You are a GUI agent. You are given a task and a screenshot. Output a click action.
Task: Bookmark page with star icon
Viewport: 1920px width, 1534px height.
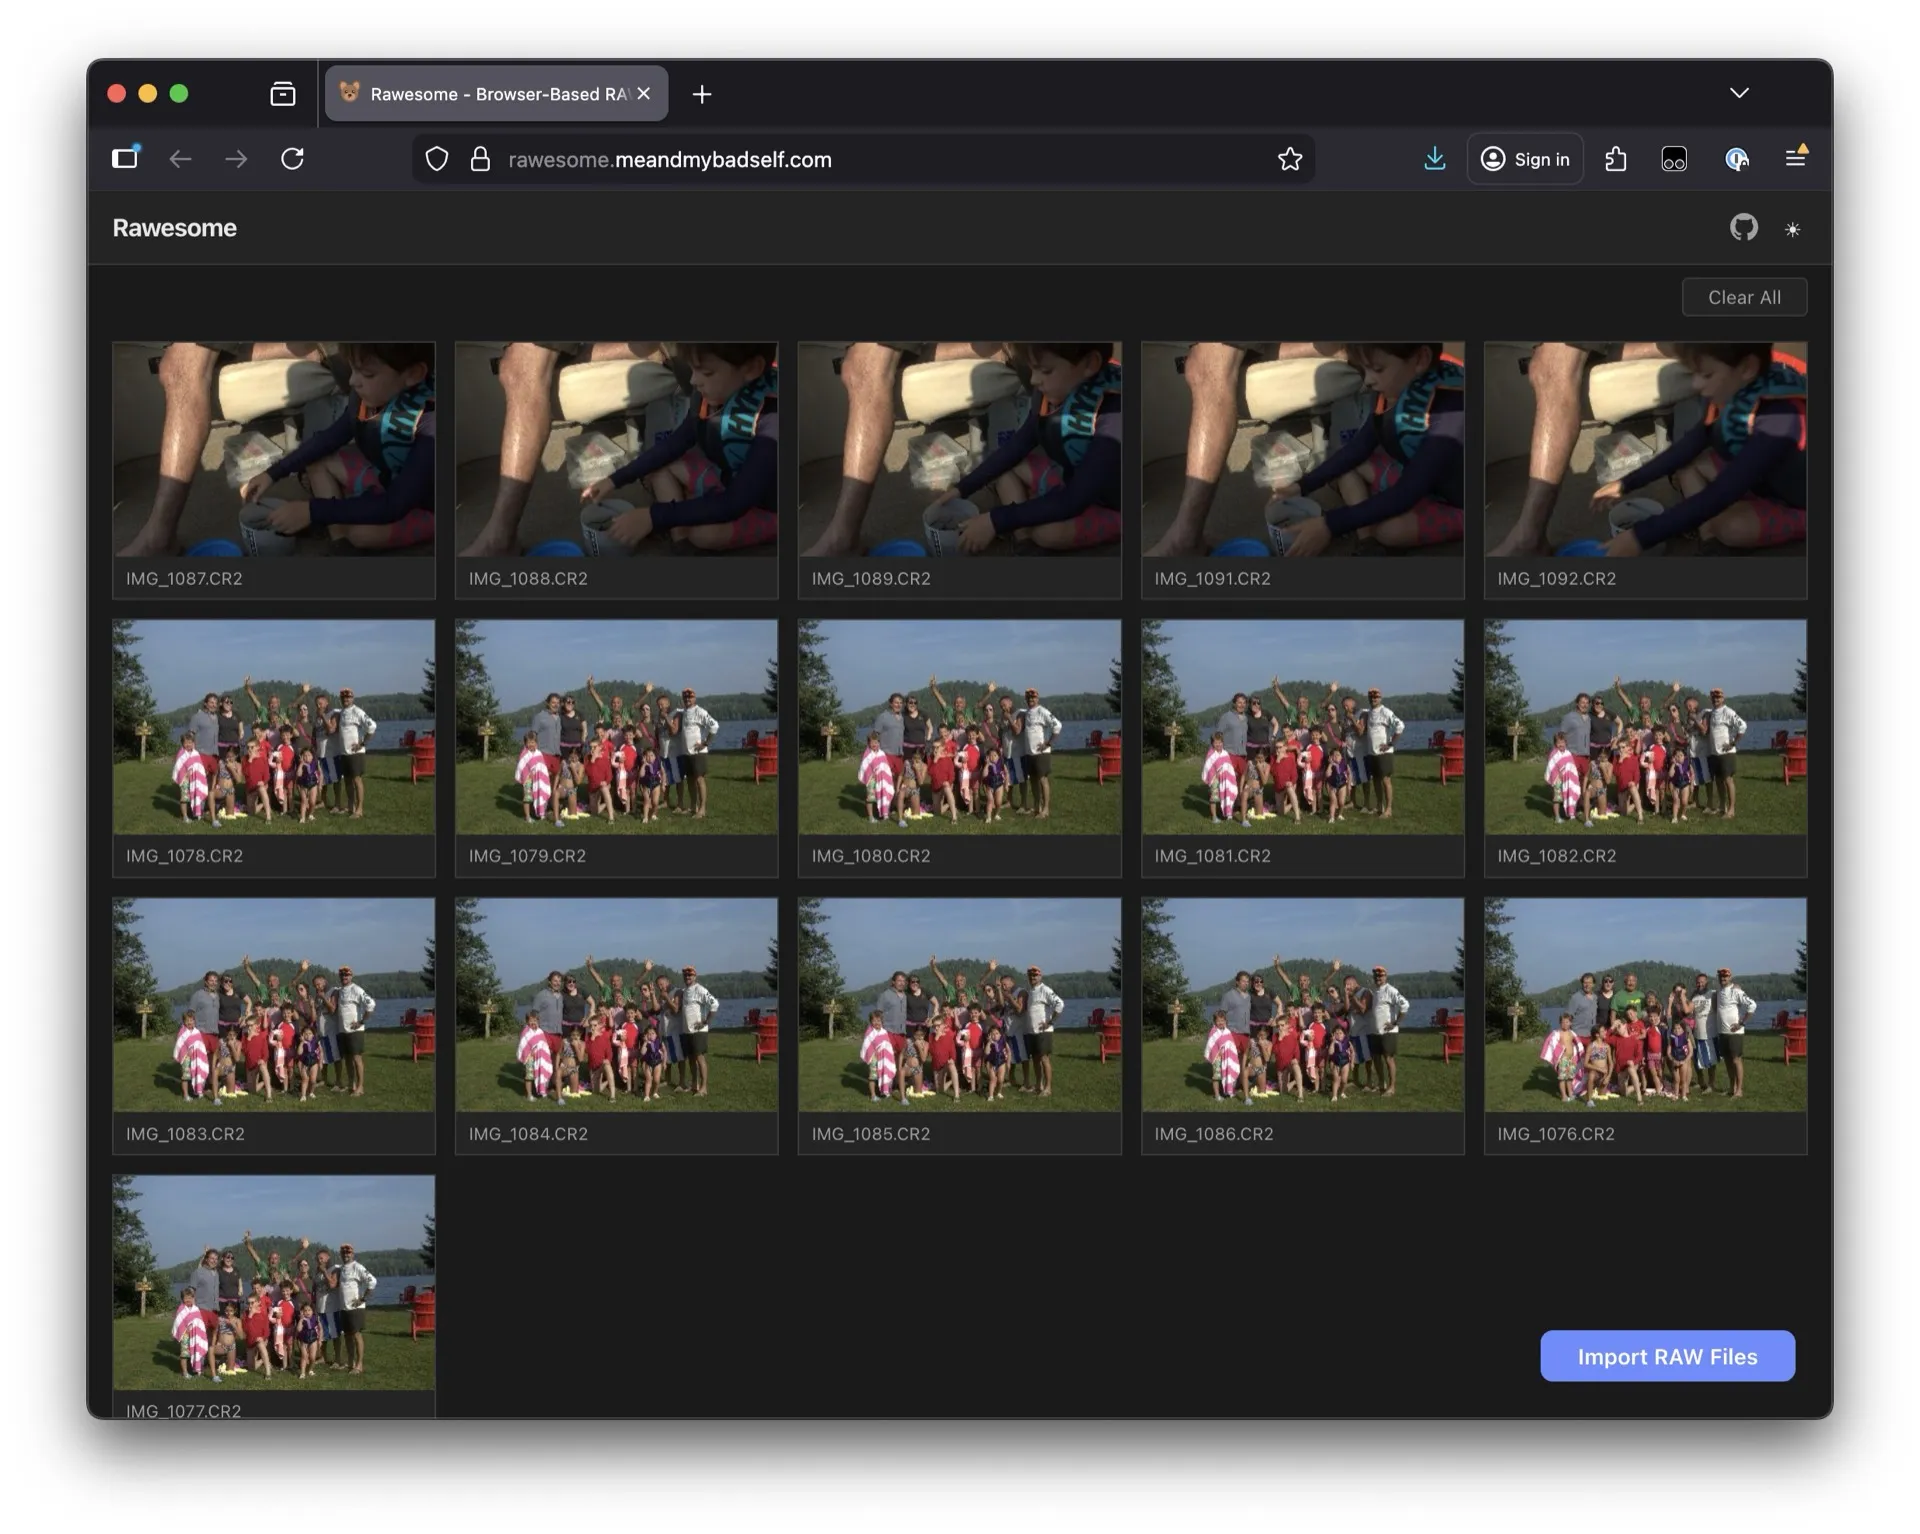(1289, 159)
